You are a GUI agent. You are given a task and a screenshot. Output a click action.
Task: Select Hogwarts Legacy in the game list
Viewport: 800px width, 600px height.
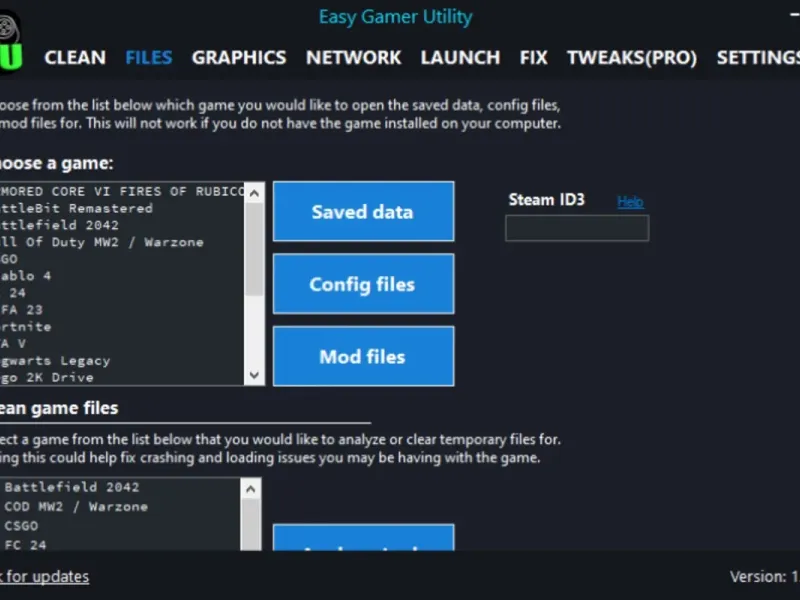point(122,361)
